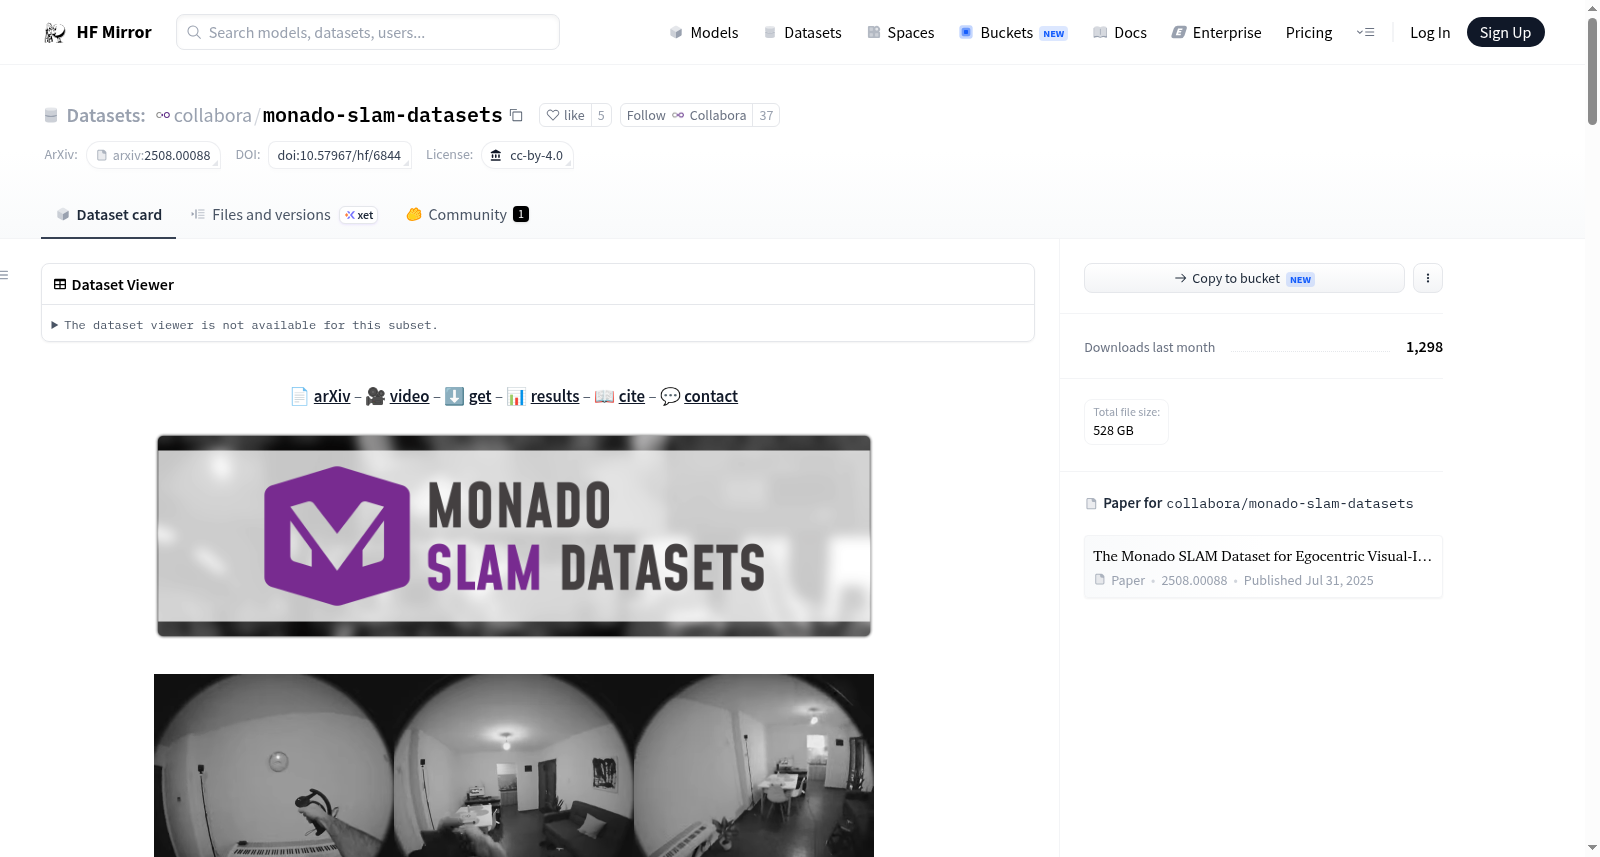The height and width of the screenshot is (857, 1600).
Task: Go to Spaces in navbar
Action: click(900, 32)
